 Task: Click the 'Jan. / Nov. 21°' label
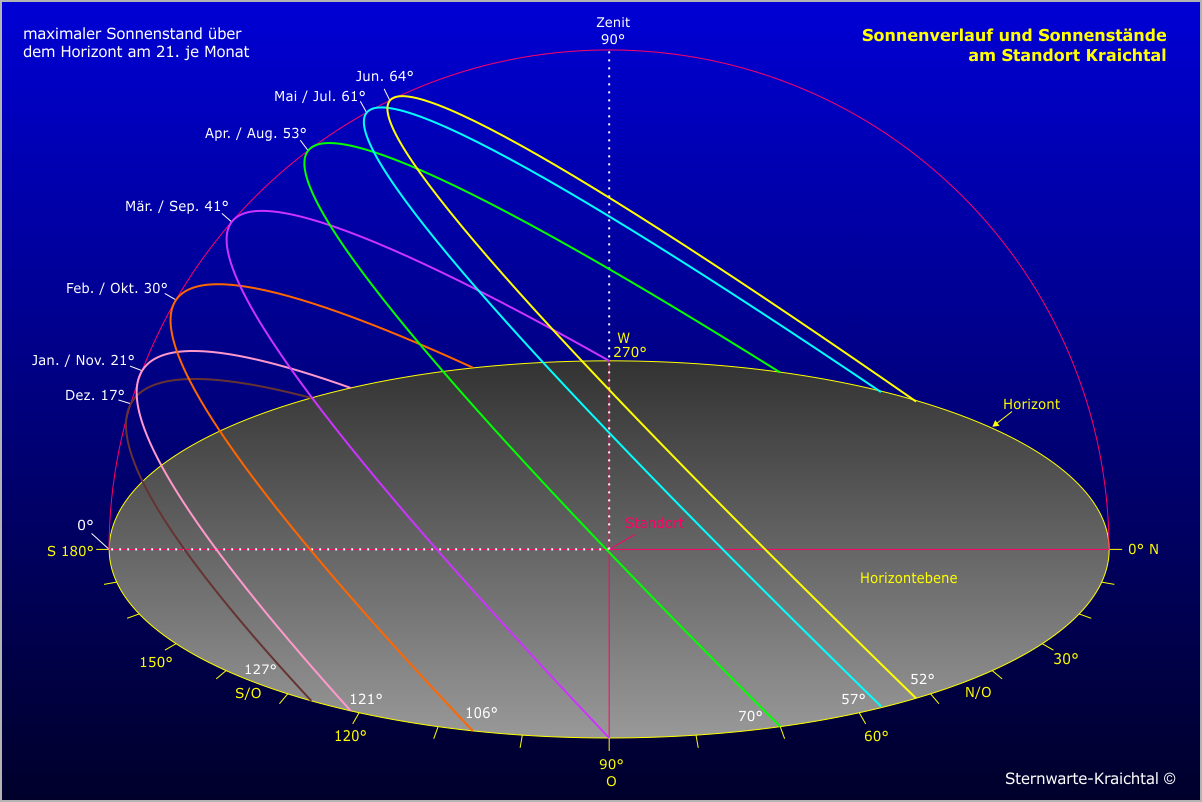click(83, 361)
